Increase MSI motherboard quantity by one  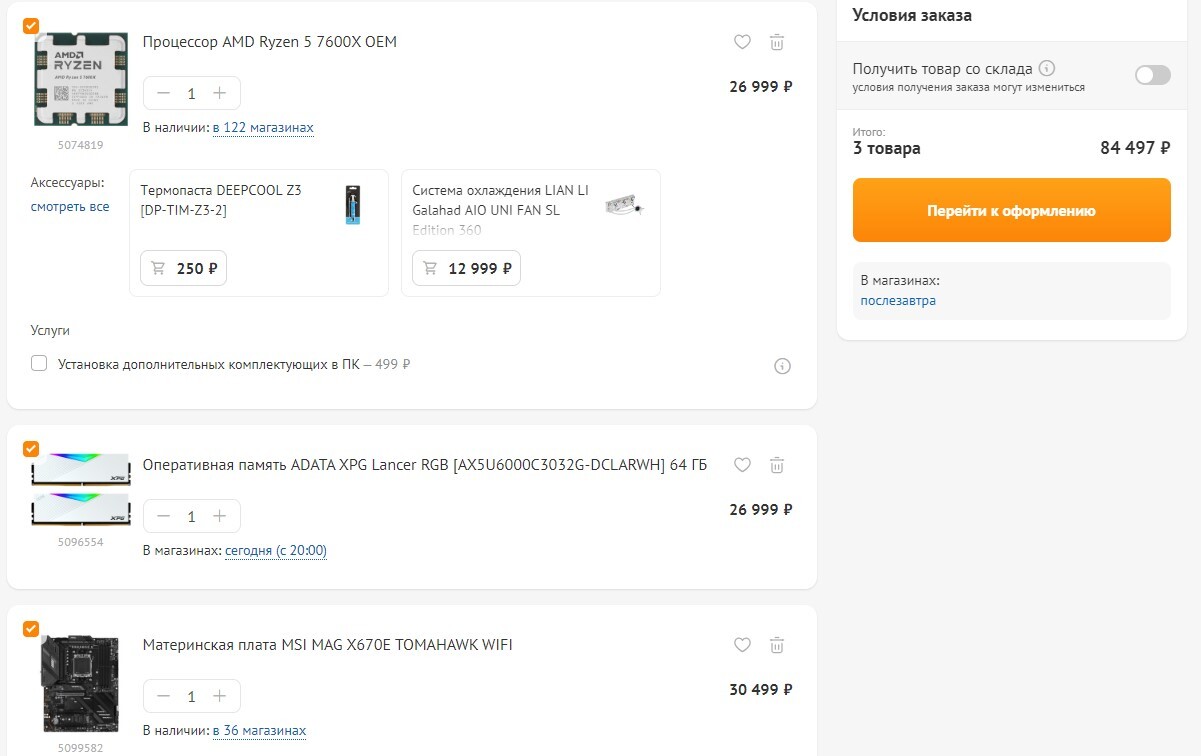(220, 696)
